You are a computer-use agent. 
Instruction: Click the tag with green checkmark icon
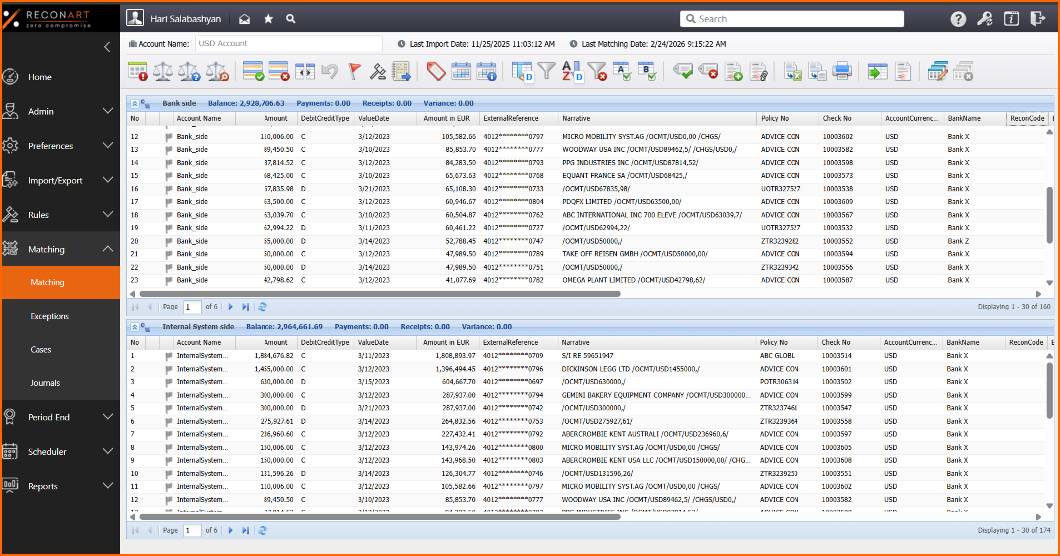click(683, 71)
